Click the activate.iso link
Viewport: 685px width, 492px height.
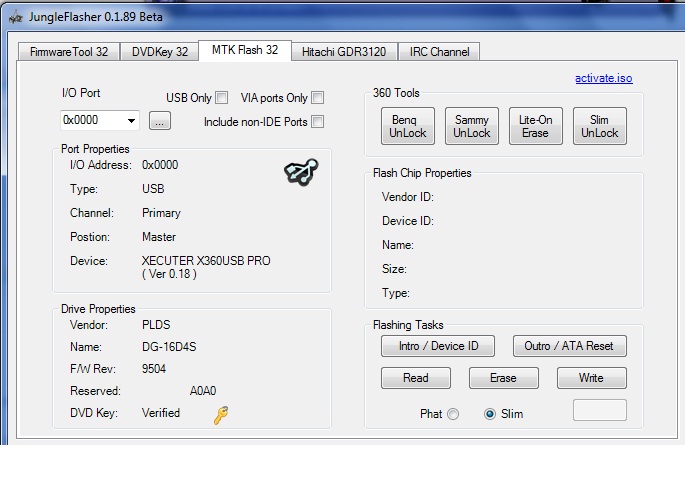604,78
